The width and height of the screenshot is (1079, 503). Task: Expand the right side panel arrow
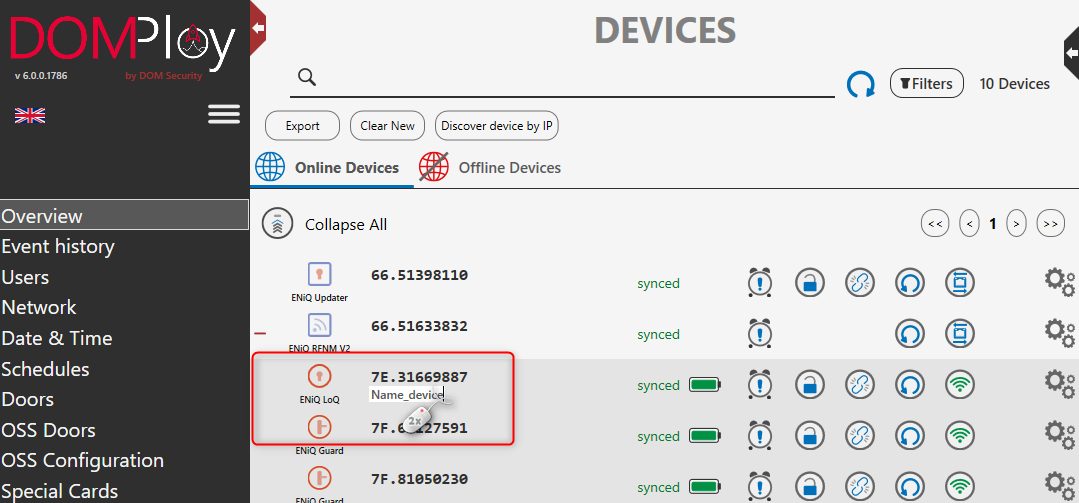1071,53
